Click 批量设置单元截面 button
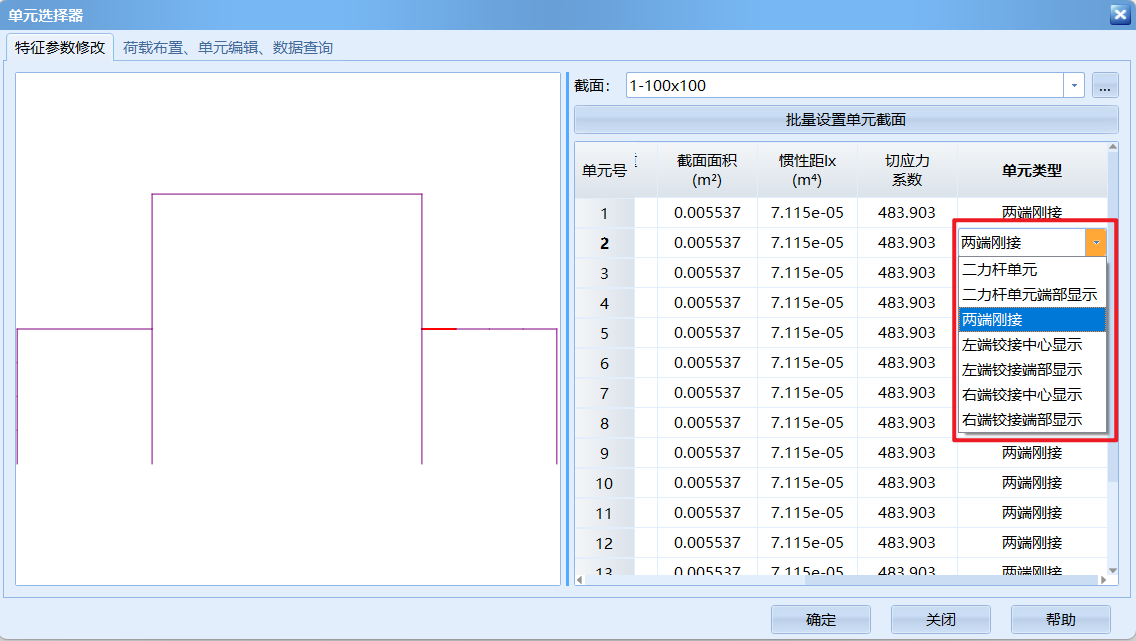The image size is (1136, 641). point(846,119)
